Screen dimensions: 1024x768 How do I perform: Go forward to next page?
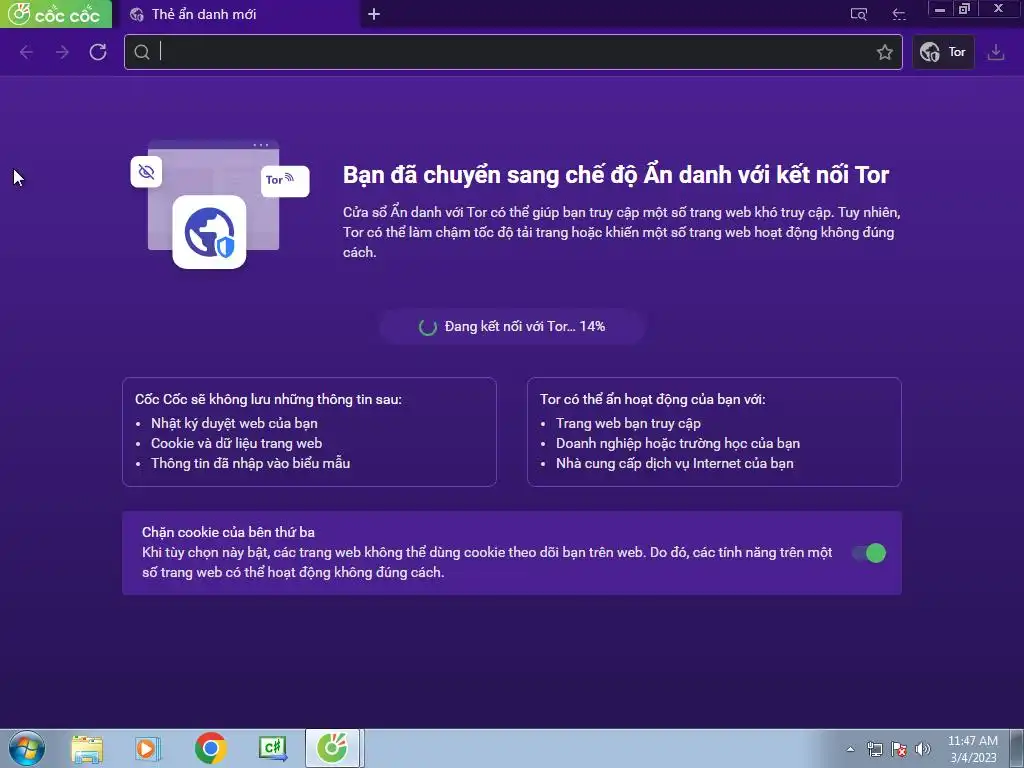(x=62, y=52)
